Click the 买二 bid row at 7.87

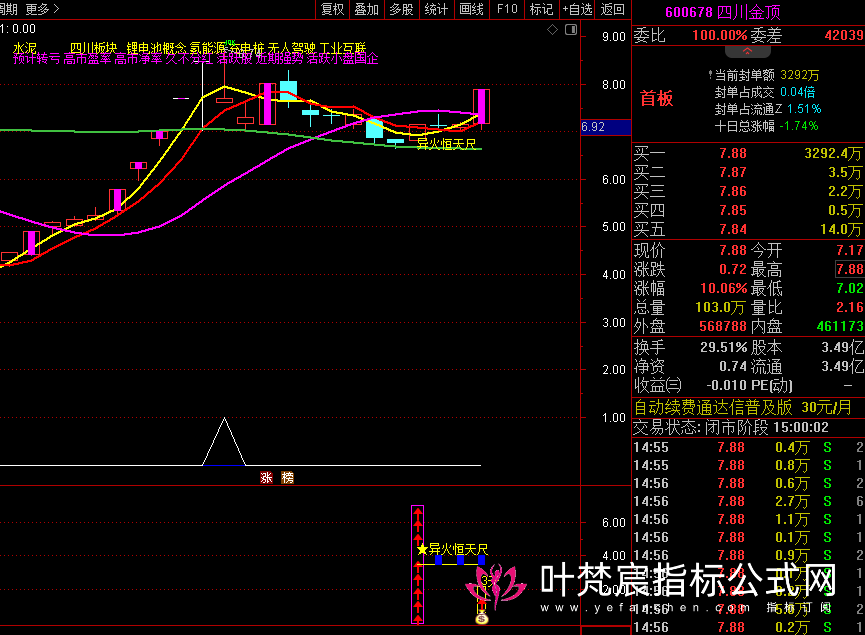pyautogui.click(x=748, y=173)
